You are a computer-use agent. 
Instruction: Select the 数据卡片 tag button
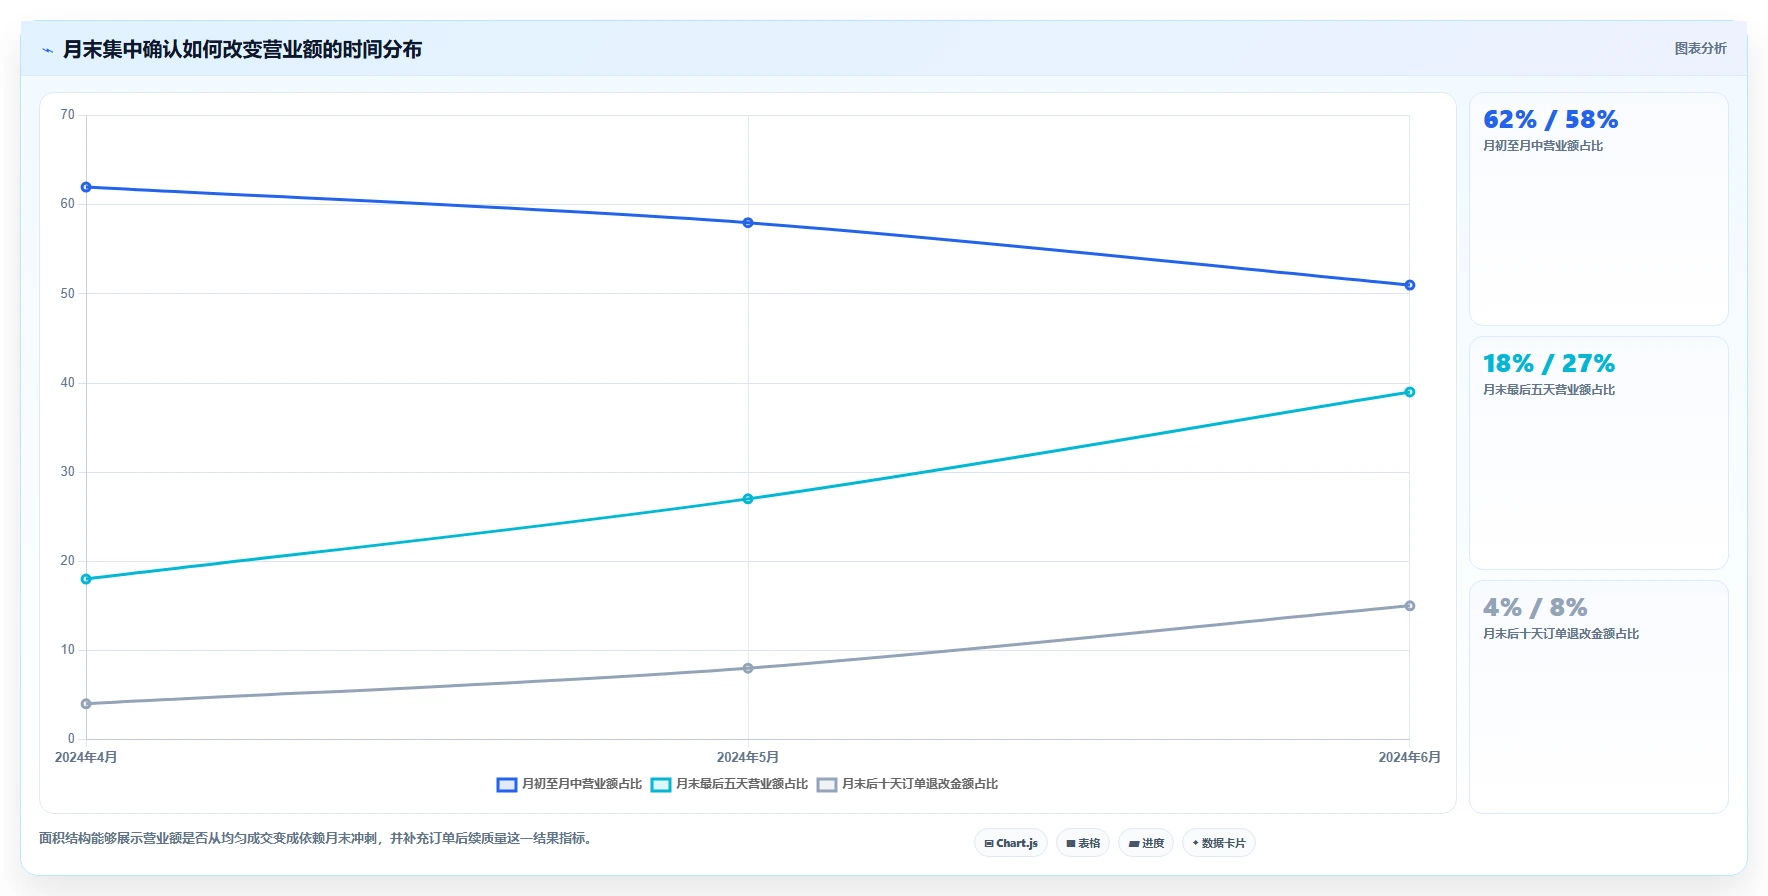[x=1219, y=843]
